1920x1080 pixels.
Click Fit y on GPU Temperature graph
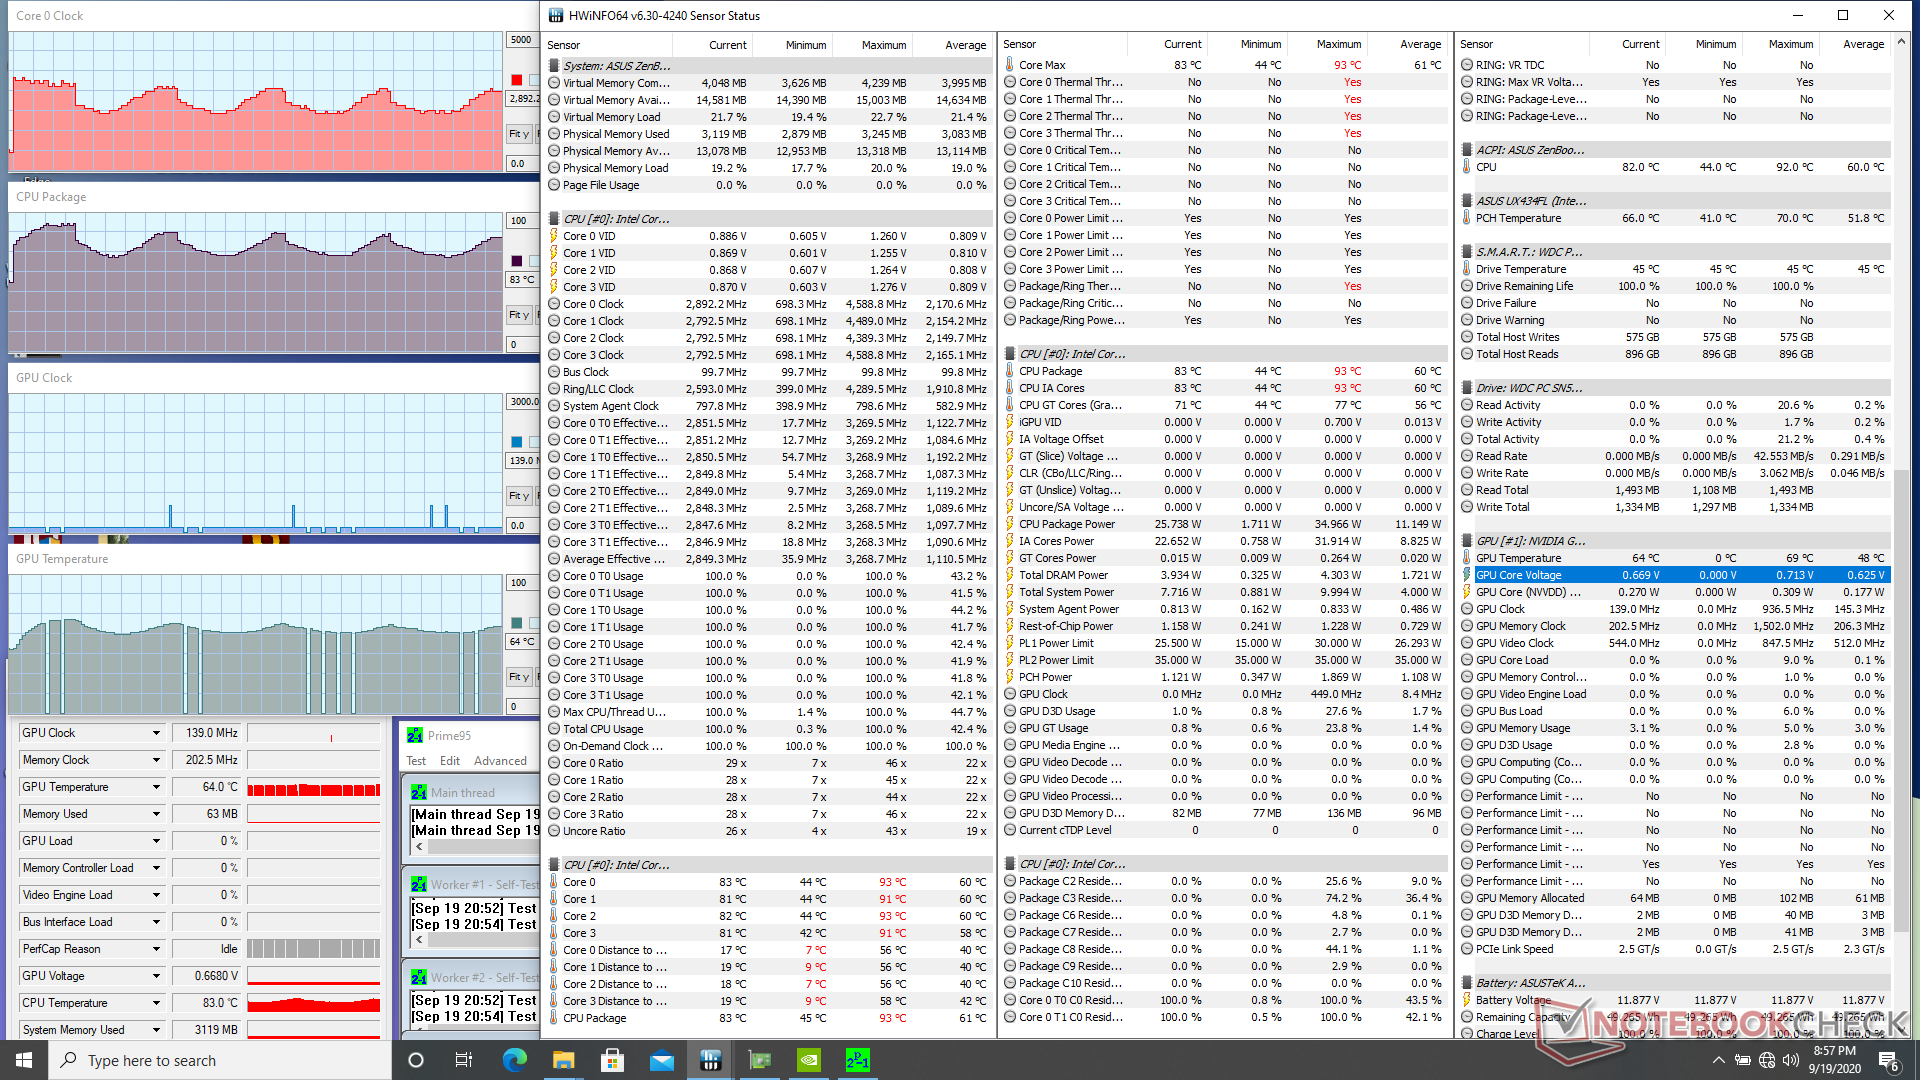pyautogui.click(x=518, y=677)
